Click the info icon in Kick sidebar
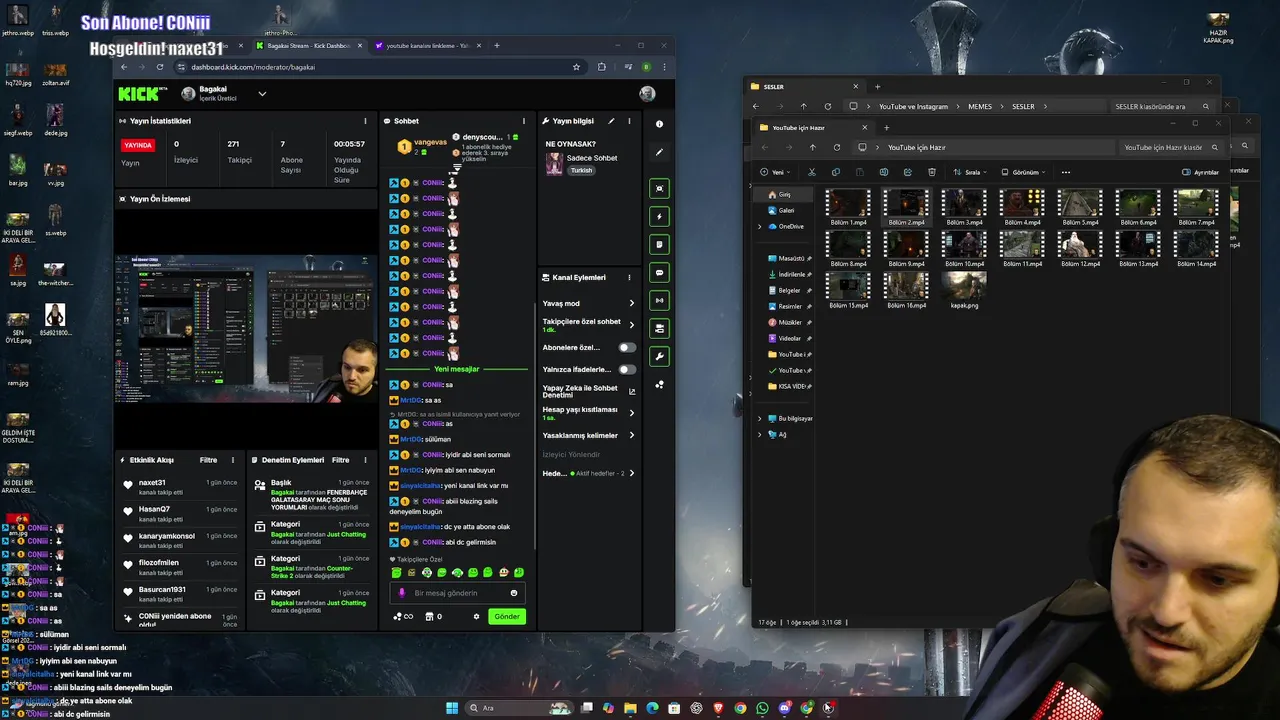 tap(659, 124)
